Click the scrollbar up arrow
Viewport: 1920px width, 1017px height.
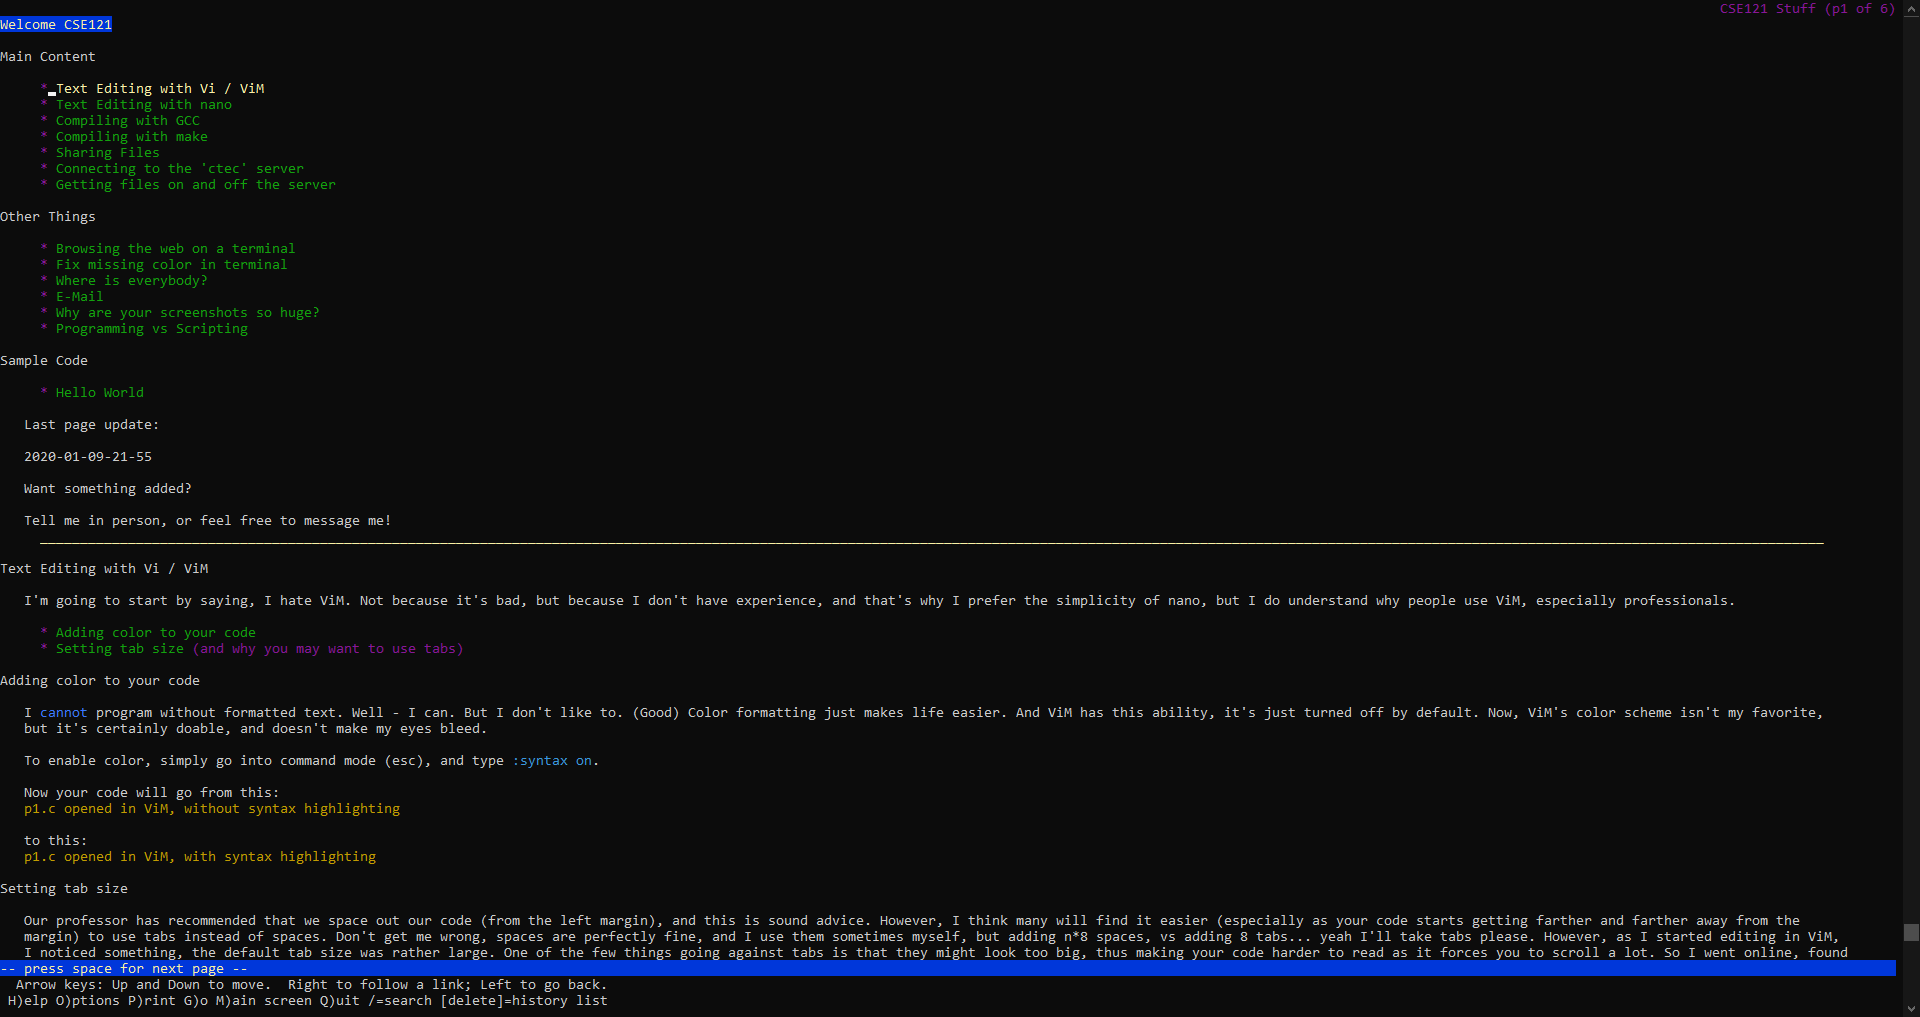click(1911, 8)
